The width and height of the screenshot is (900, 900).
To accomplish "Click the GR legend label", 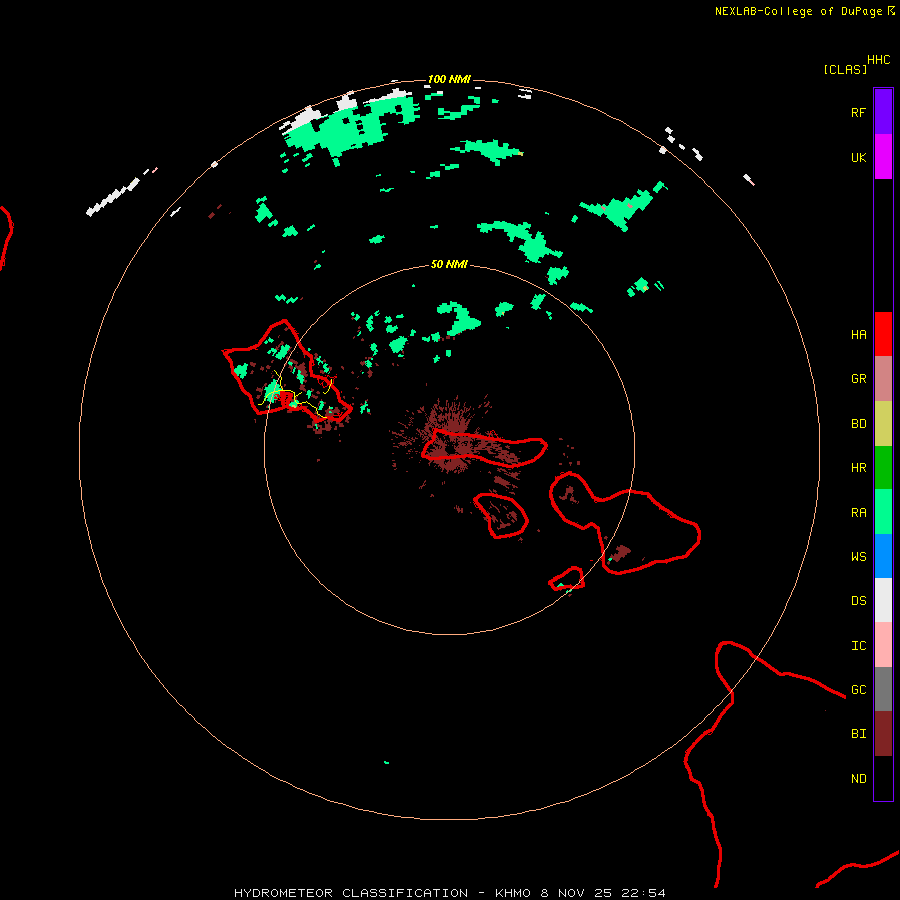I will coord(859,379).
